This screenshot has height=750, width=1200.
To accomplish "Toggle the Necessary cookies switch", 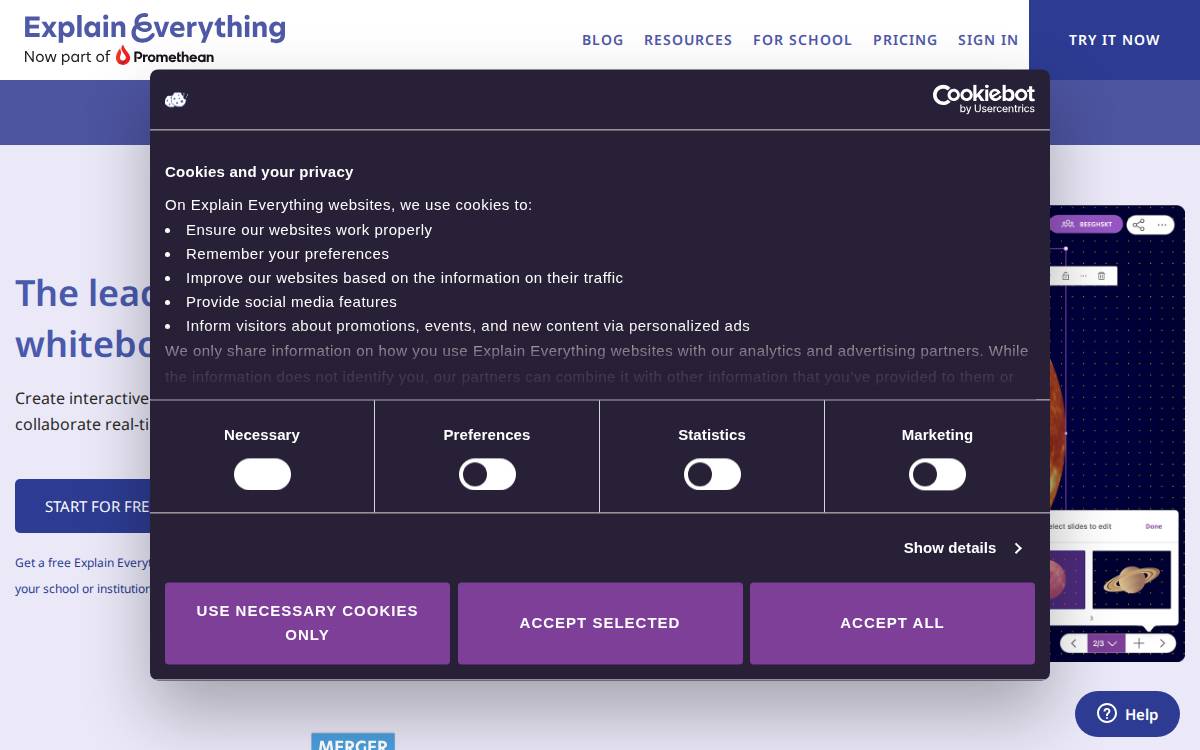I will (x=262, y=474).
